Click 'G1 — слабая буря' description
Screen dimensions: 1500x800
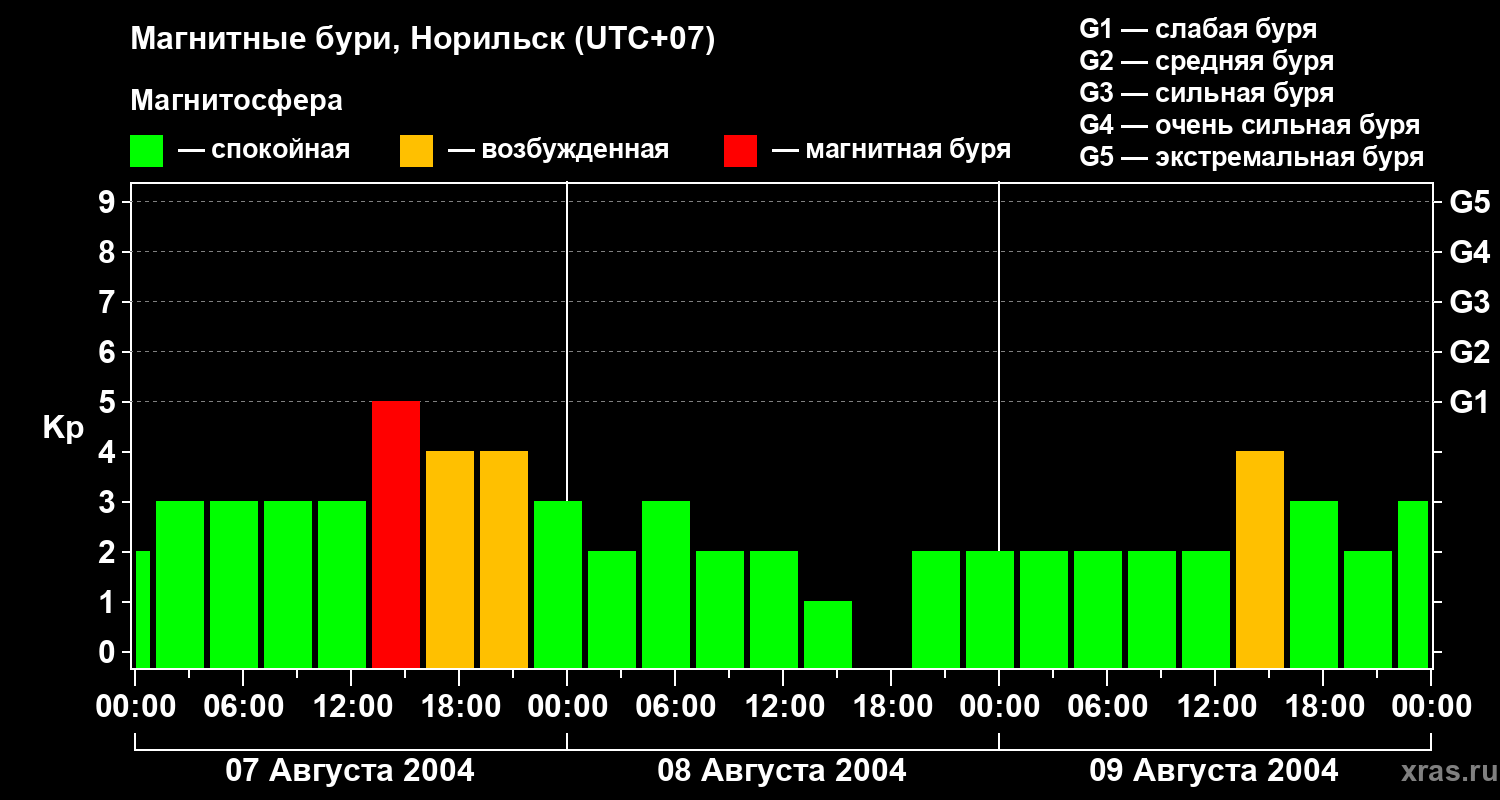[x=1198, y=29]
